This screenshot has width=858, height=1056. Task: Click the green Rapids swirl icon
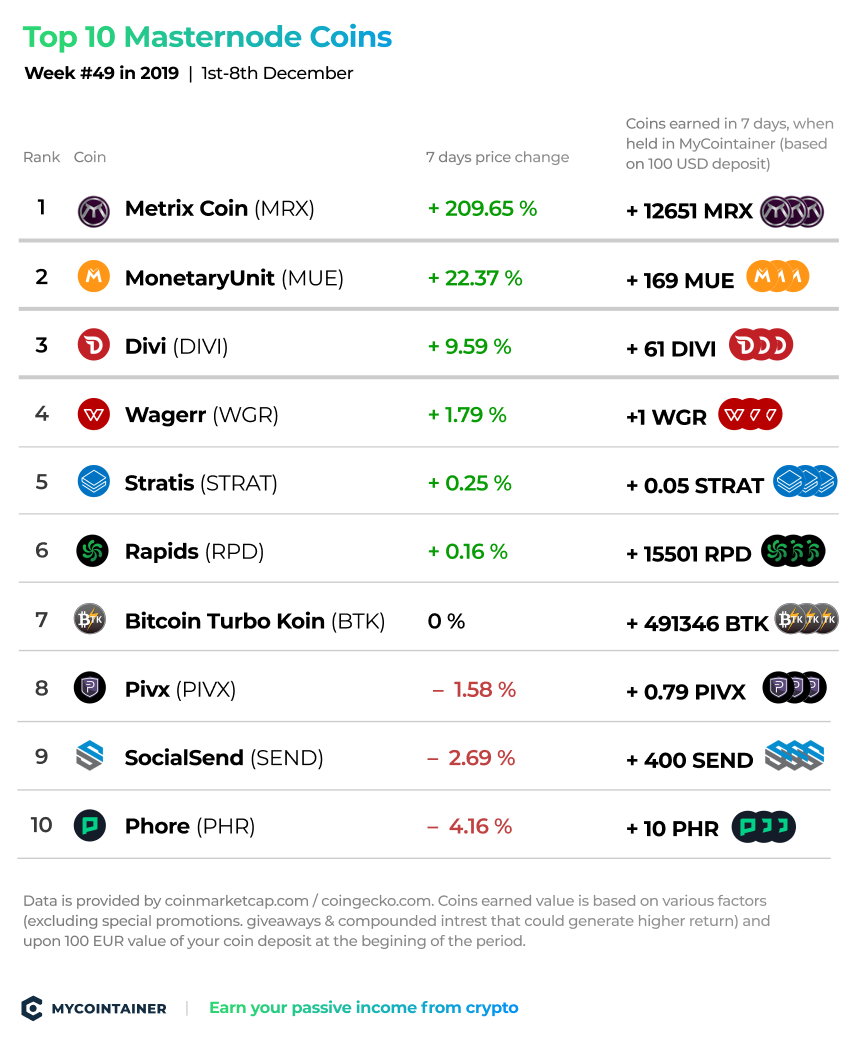tap(92, 551)
